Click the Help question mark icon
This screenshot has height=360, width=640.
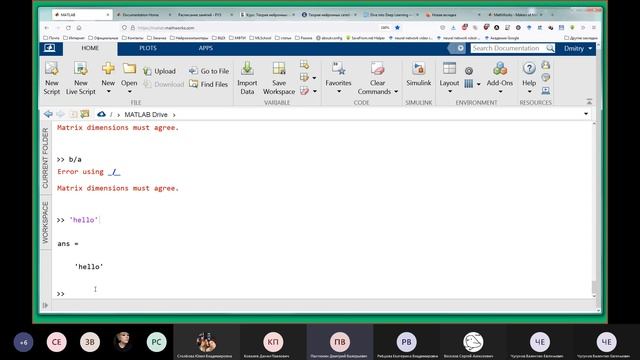[x=529, y=69]
